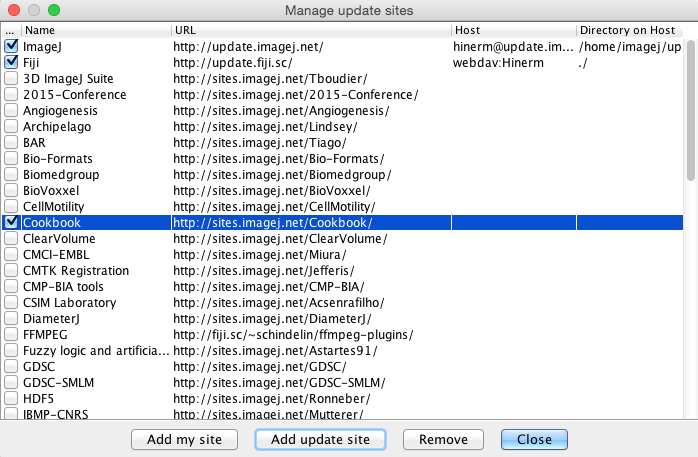Check the Biomedgroup checkbox
The height and width of the screenshot is (457, 698).
(11, 174)
